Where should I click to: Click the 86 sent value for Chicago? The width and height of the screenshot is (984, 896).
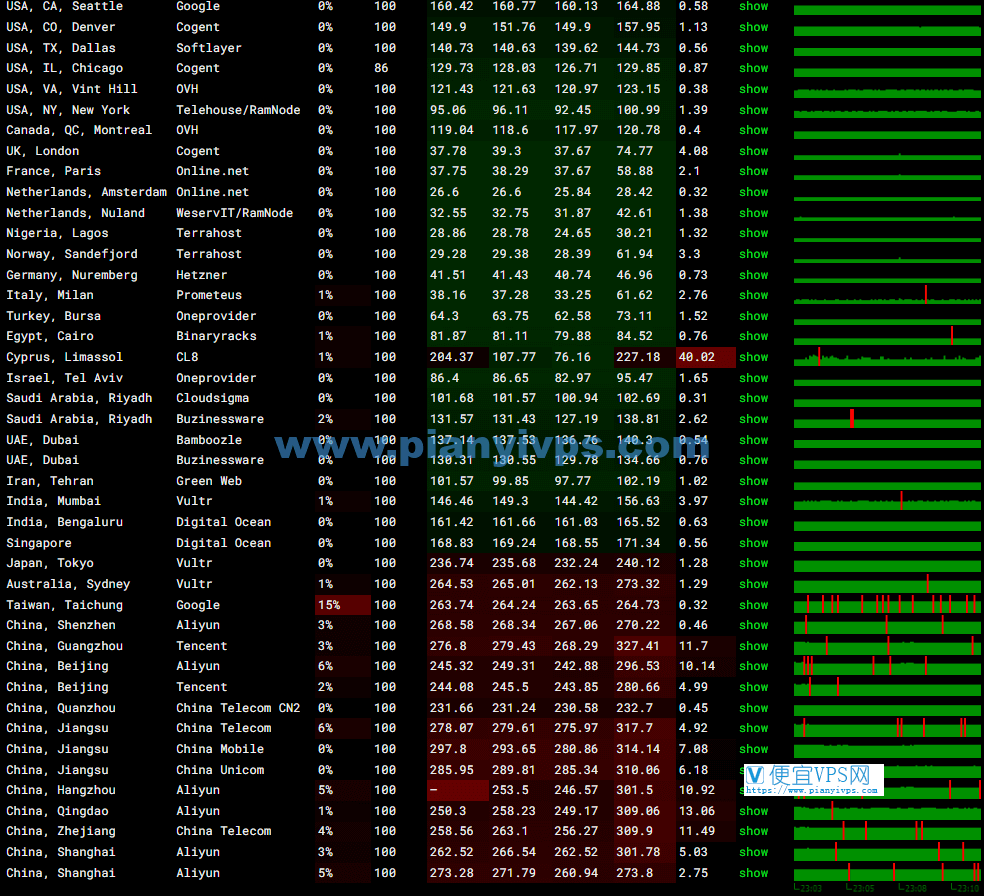pyautogui.click(x=381, y=68)
